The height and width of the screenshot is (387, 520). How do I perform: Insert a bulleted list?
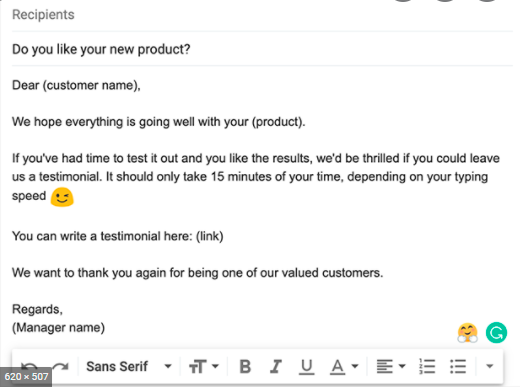coord(458,366)
